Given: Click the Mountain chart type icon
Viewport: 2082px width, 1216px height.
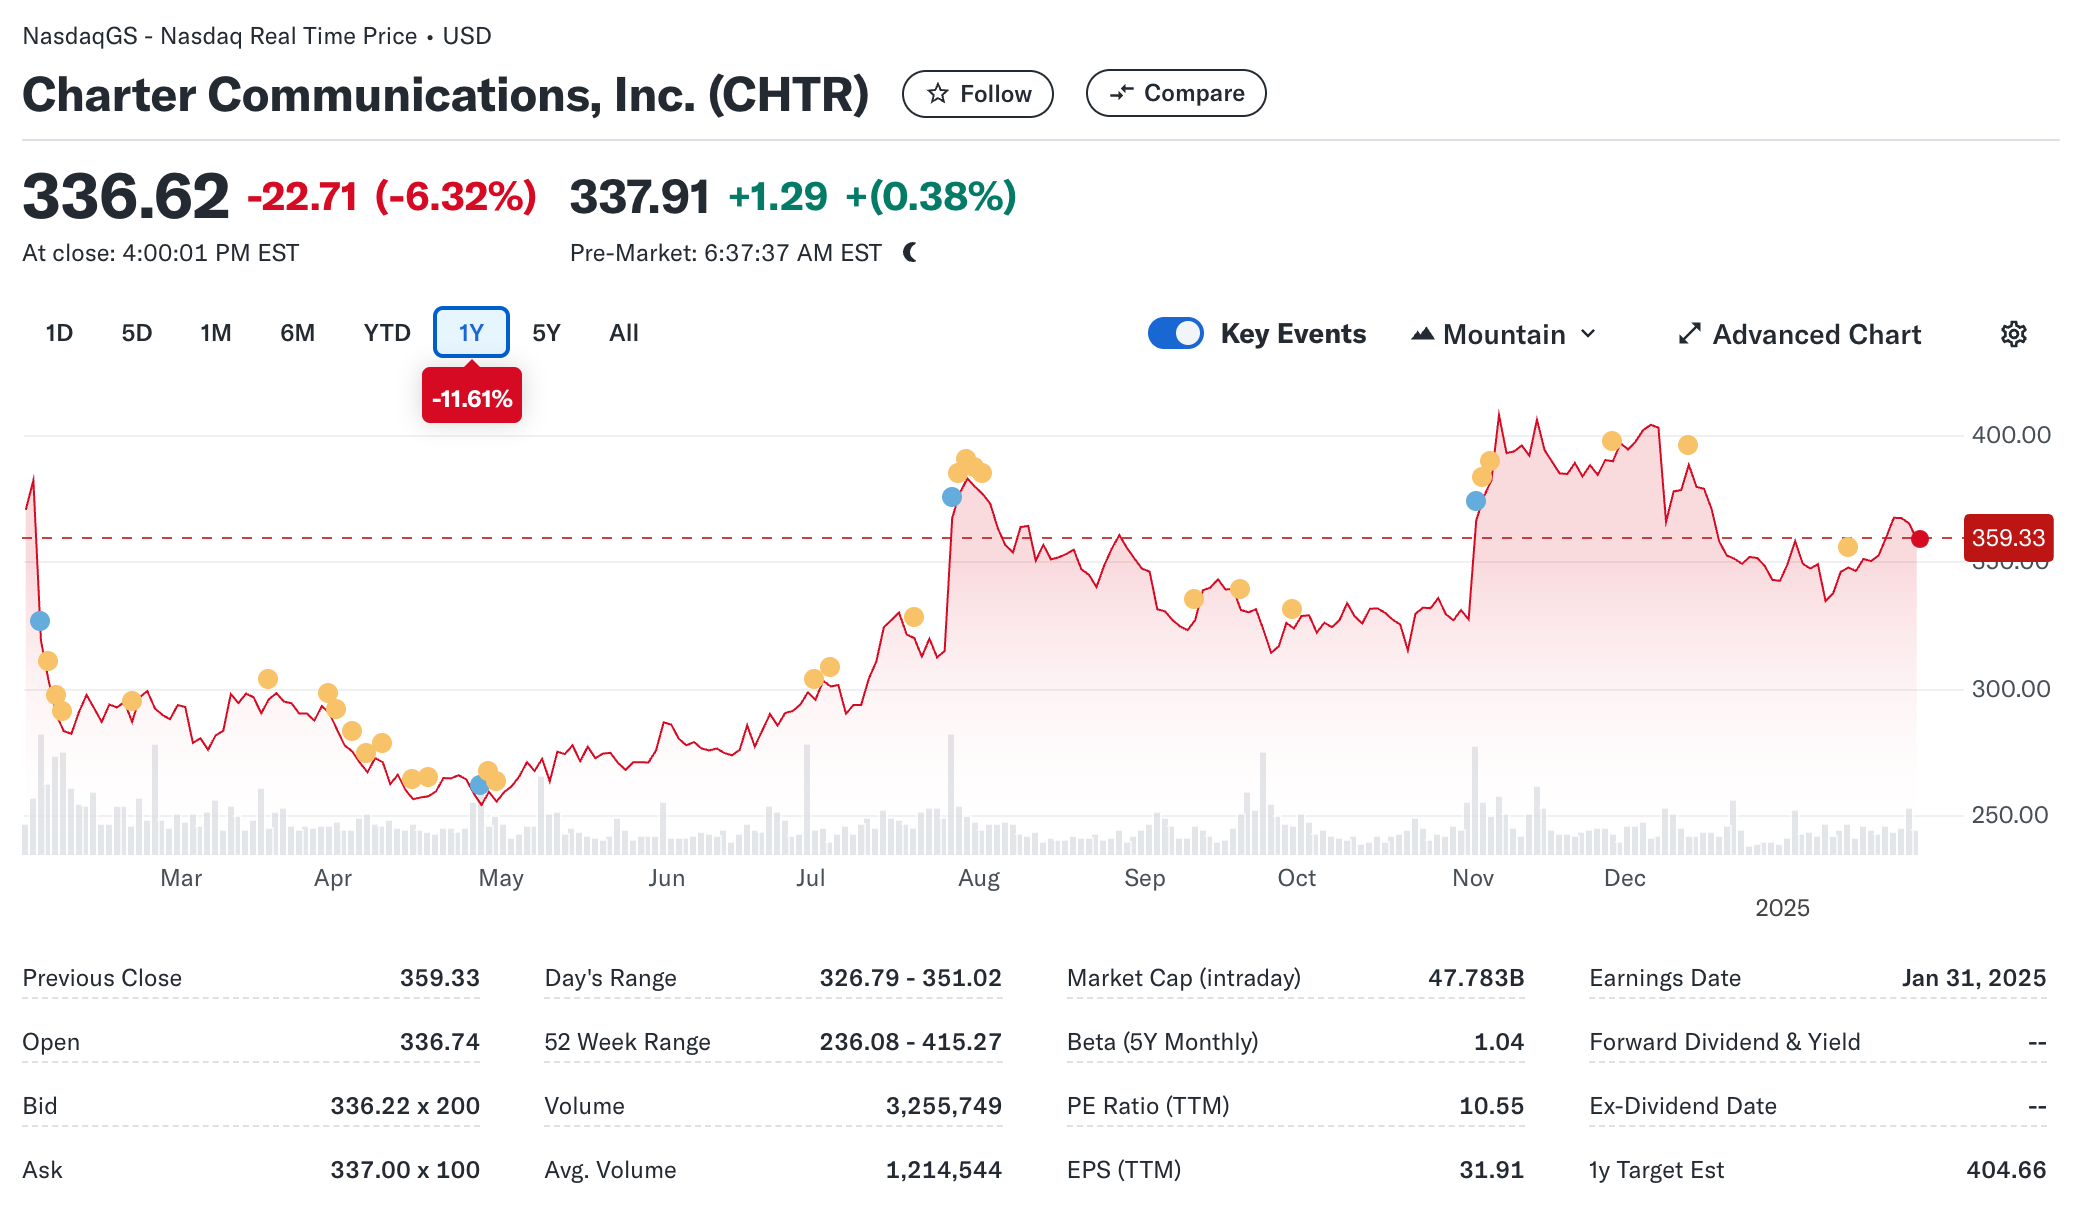Looking at the screenshot, I should [x=1422, y=334].
